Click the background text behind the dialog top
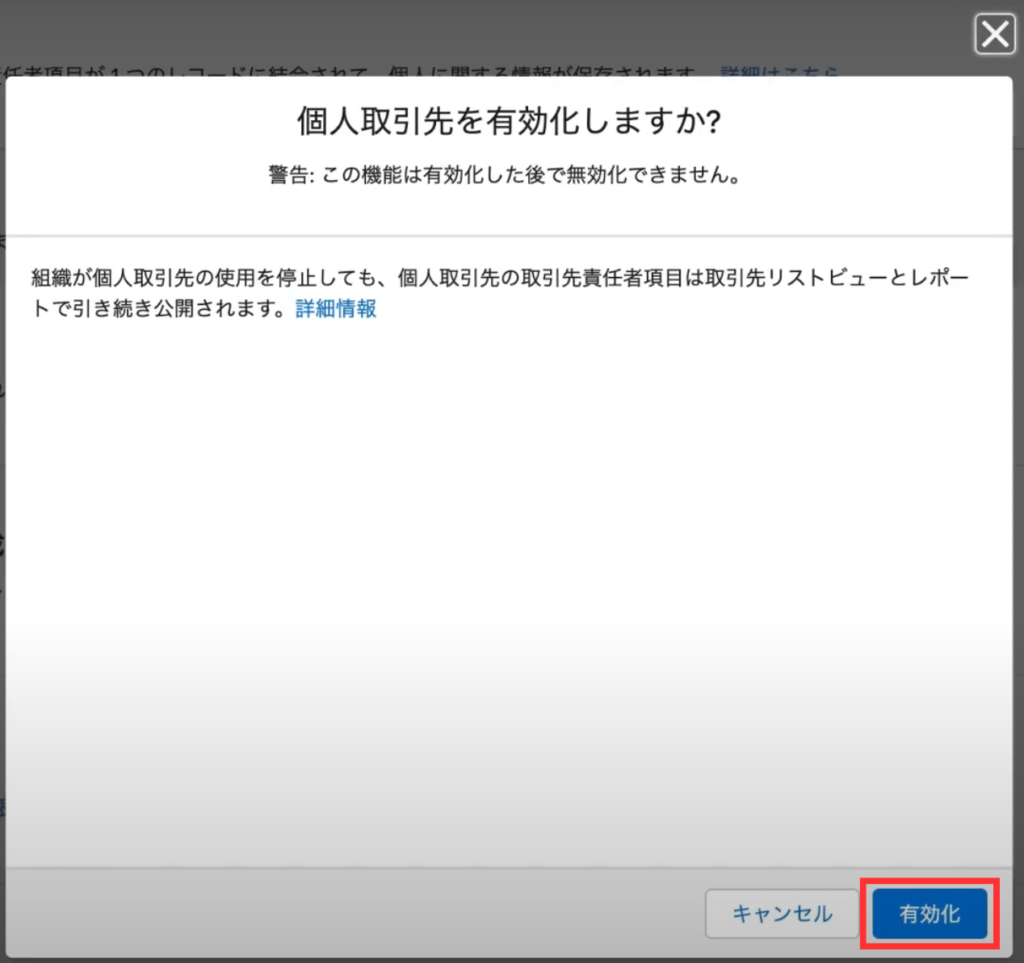1024x963 pixels. point(350,72)
